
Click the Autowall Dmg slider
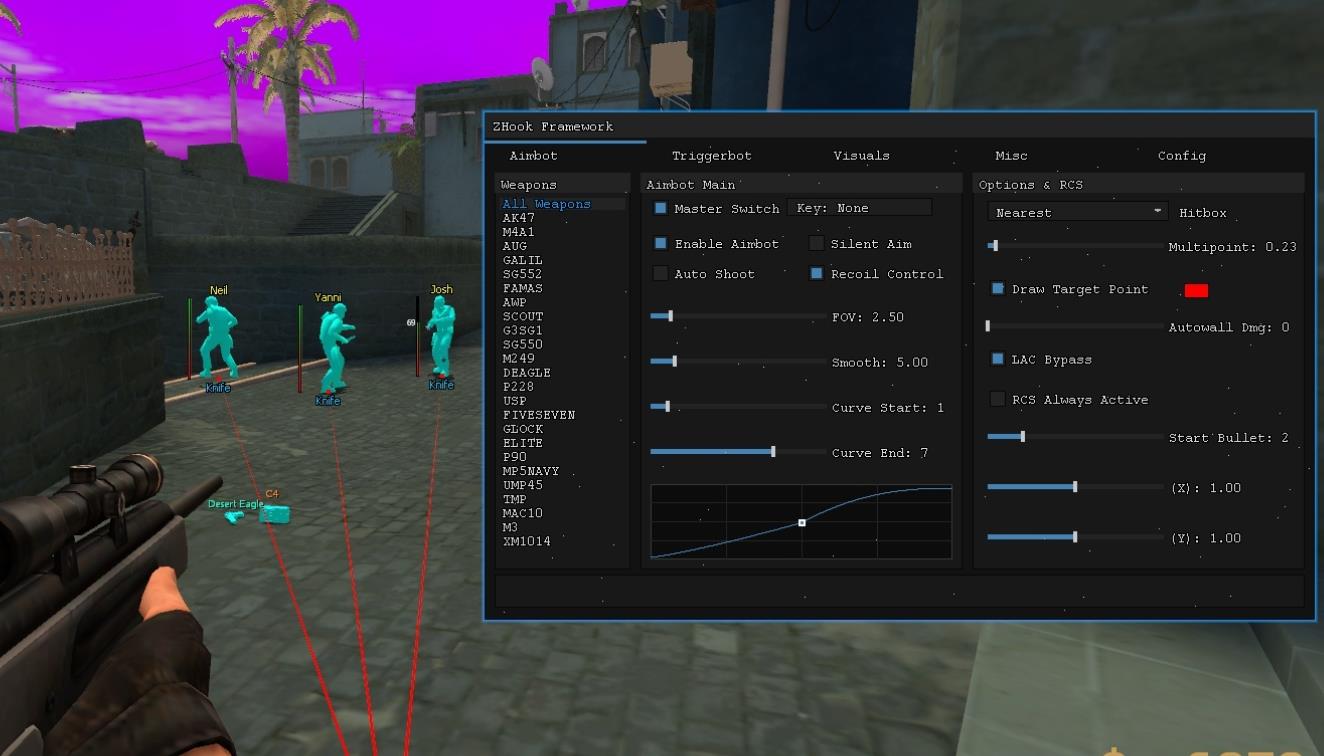1076,326
